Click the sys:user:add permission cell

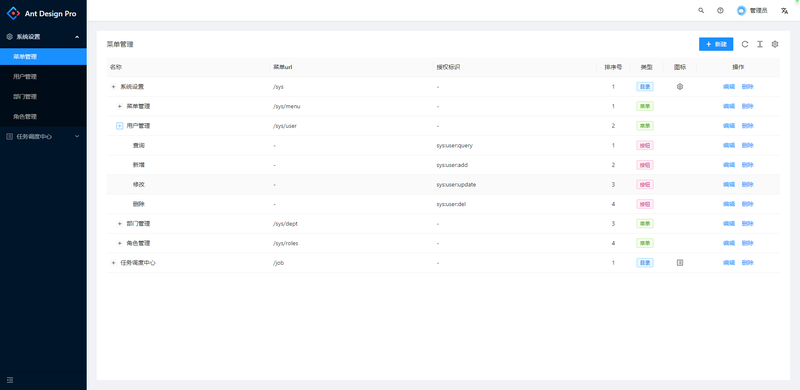pos(515,165)
